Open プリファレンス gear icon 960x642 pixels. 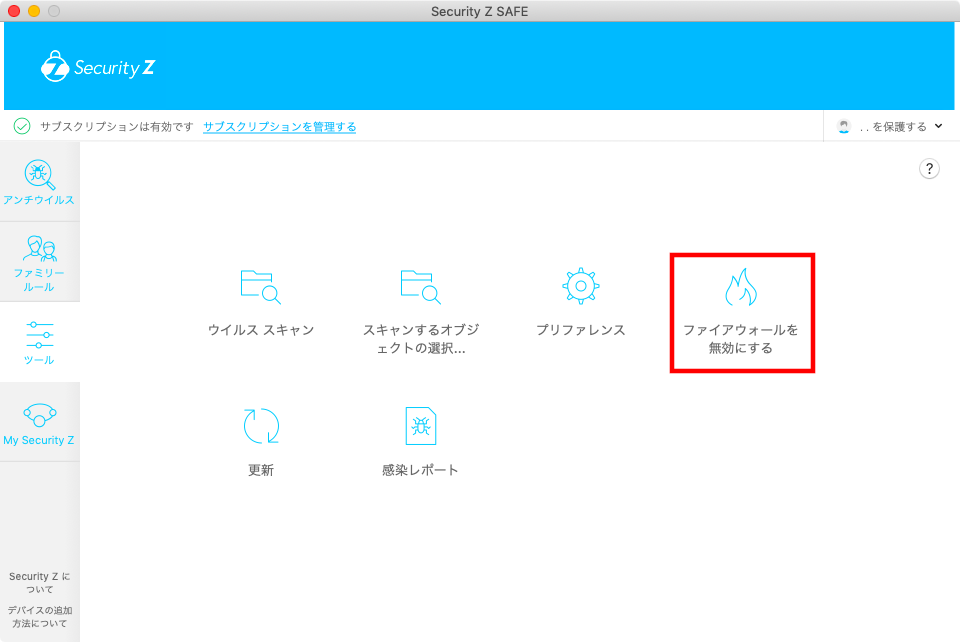point(580,286)
